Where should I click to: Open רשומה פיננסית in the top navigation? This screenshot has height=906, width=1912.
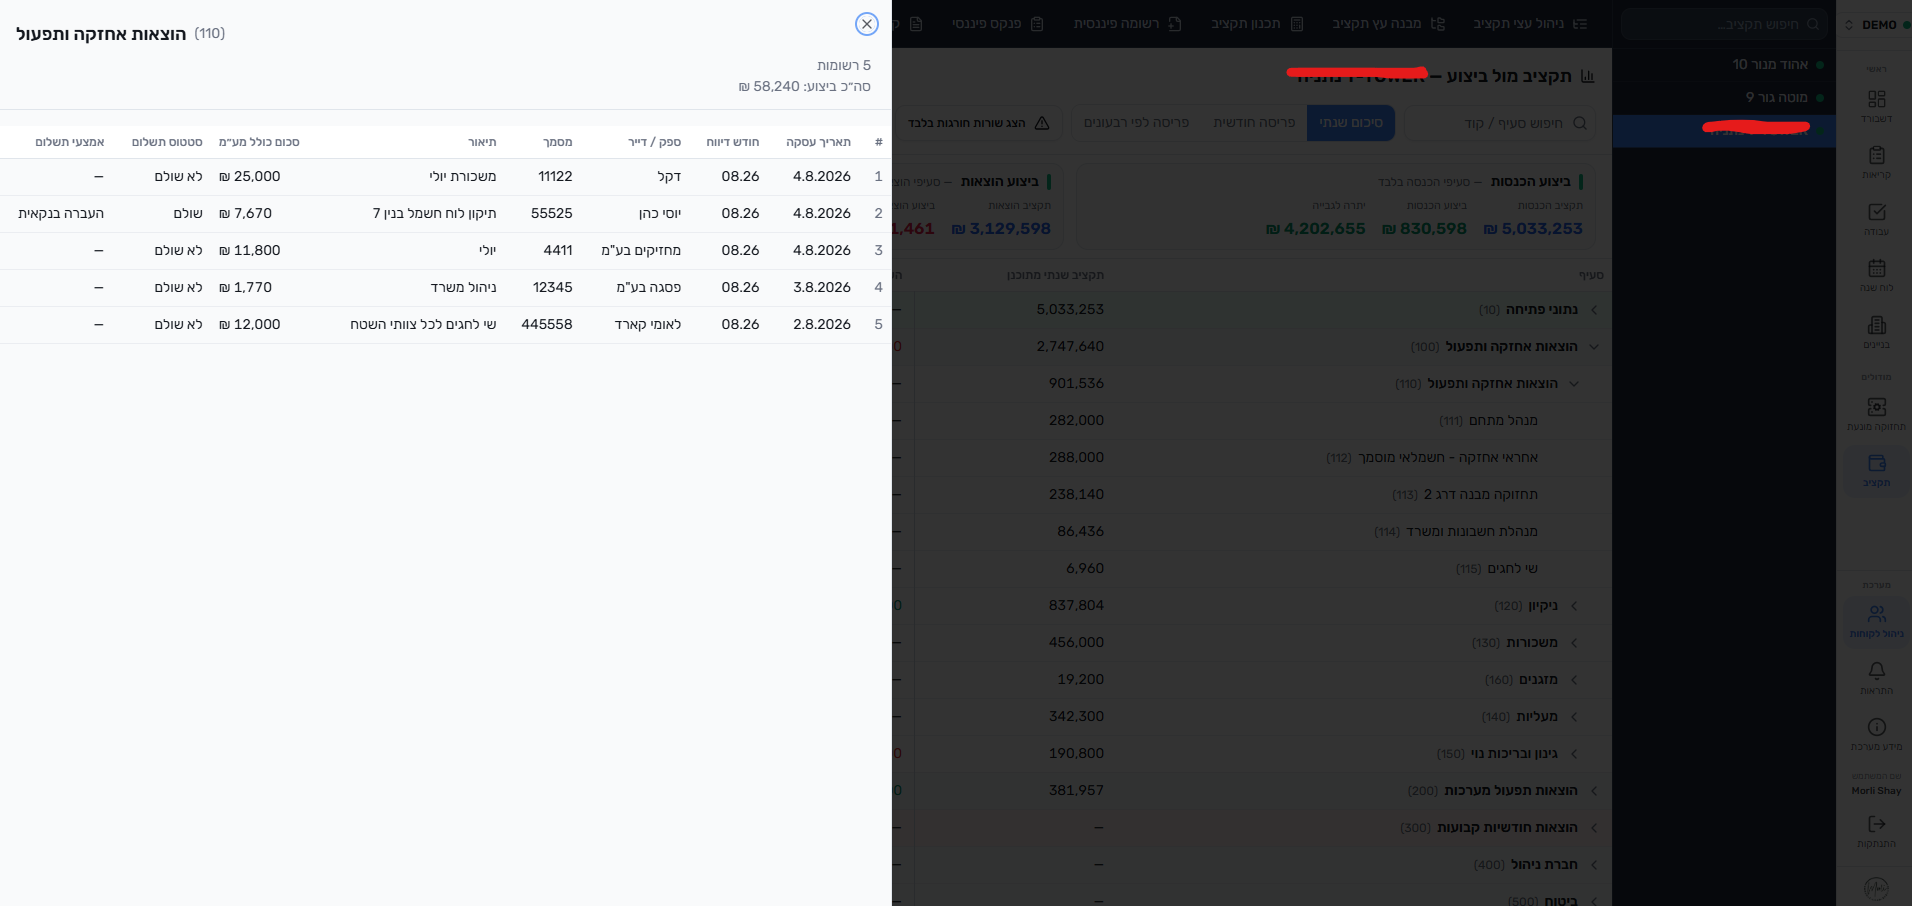(1127, 24)
